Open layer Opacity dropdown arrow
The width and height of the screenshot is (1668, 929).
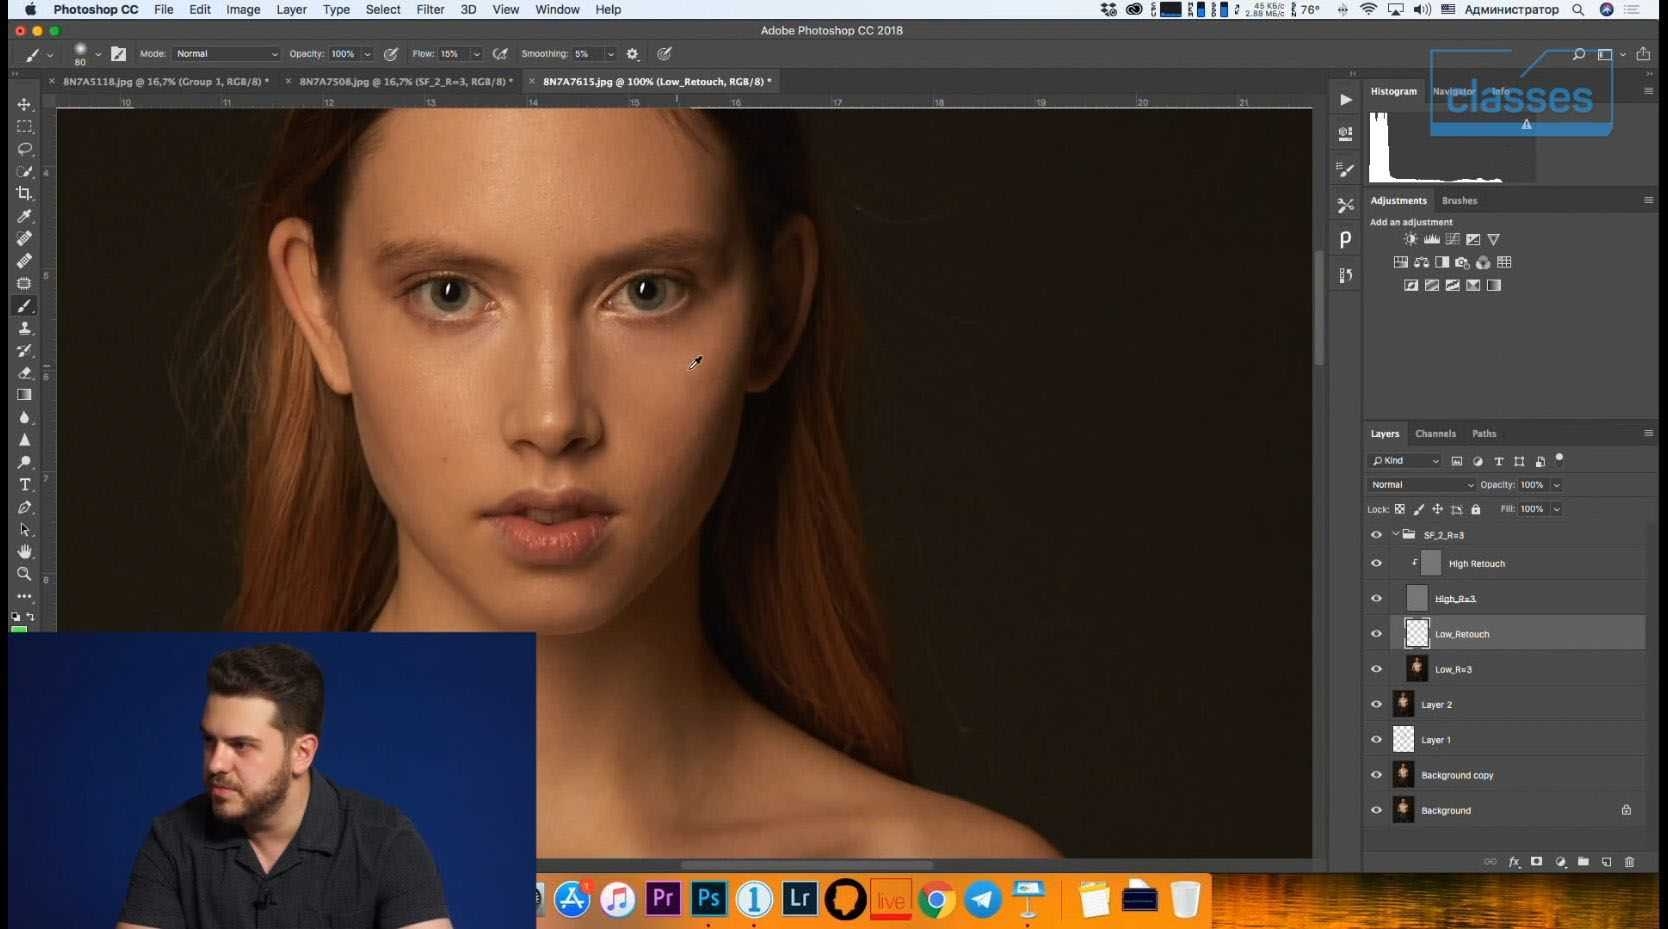coord(1556,485)
